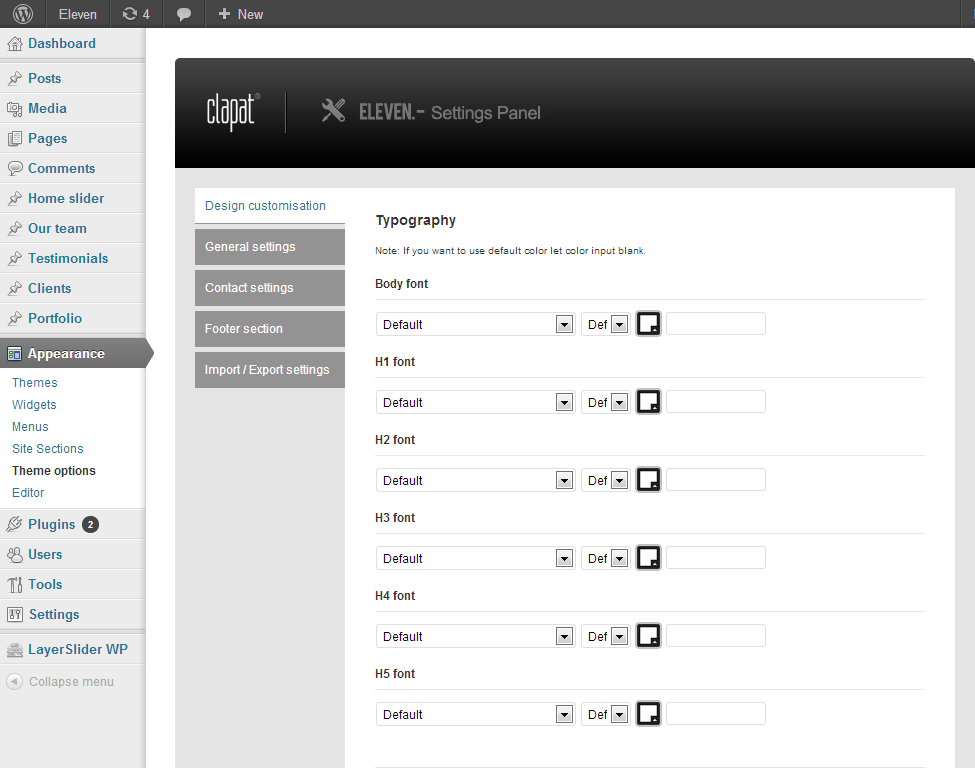This screenshot has width=975, height=768.
Task: Expand the H3 font family dropdown
Action: pyautogui.click(x=476, y=558)
